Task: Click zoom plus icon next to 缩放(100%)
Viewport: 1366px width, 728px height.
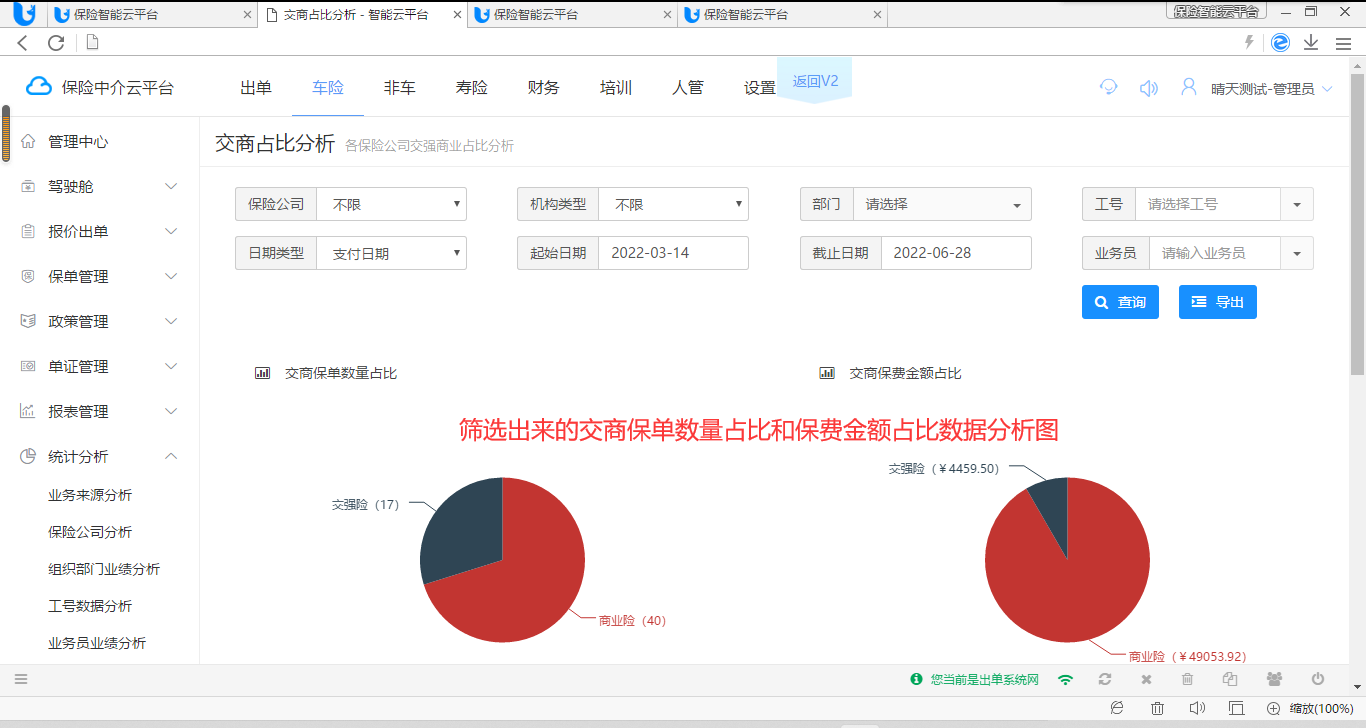Action: pyautogui.click(x=1273, y=708)
